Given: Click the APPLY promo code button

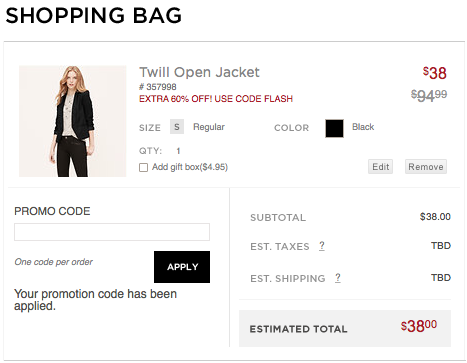Looking at the screenshot, I should point(182,267).
